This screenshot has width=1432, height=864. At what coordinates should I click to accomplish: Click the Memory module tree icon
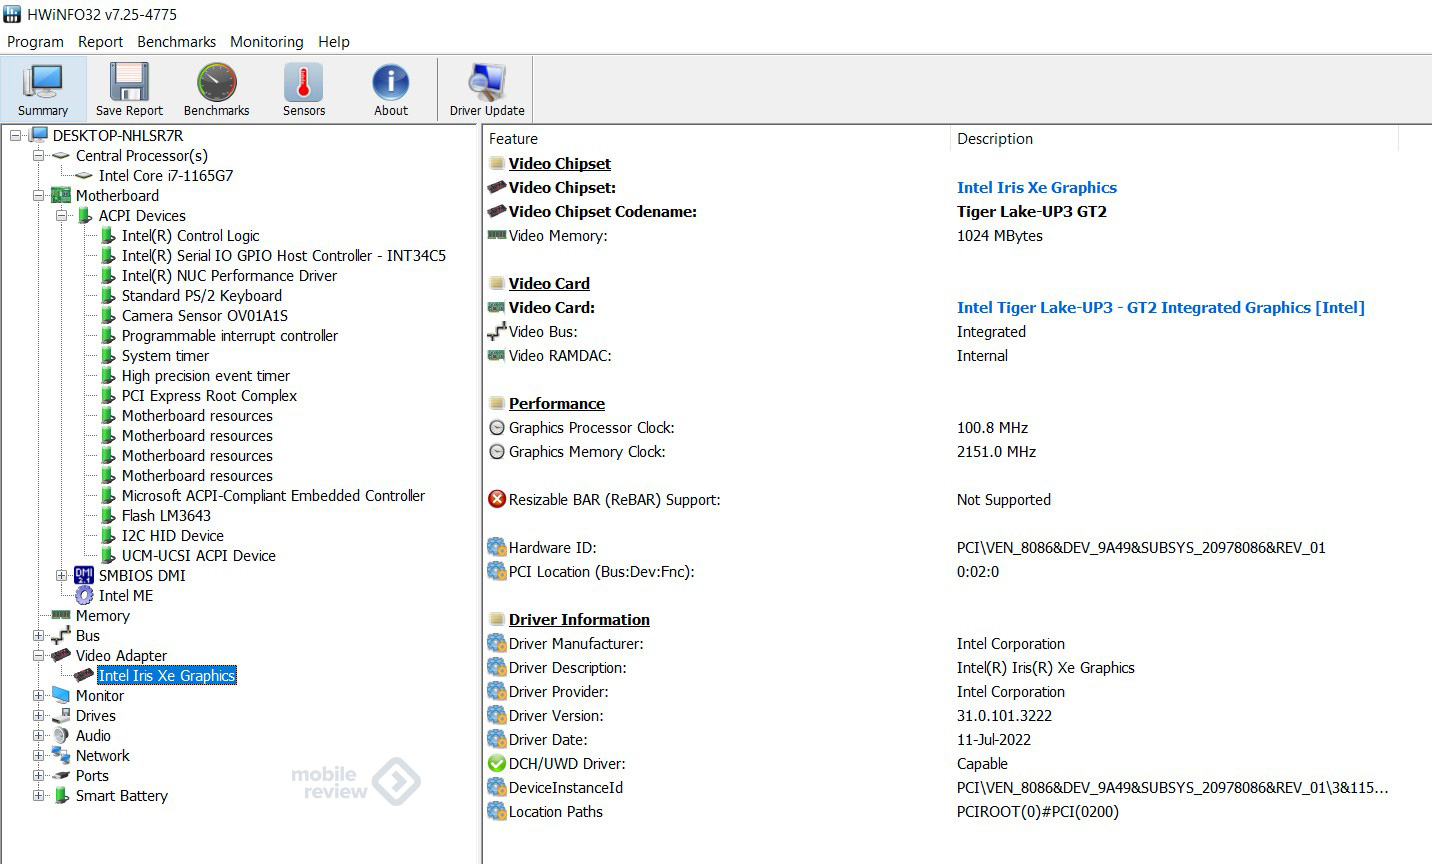(61, 615)
